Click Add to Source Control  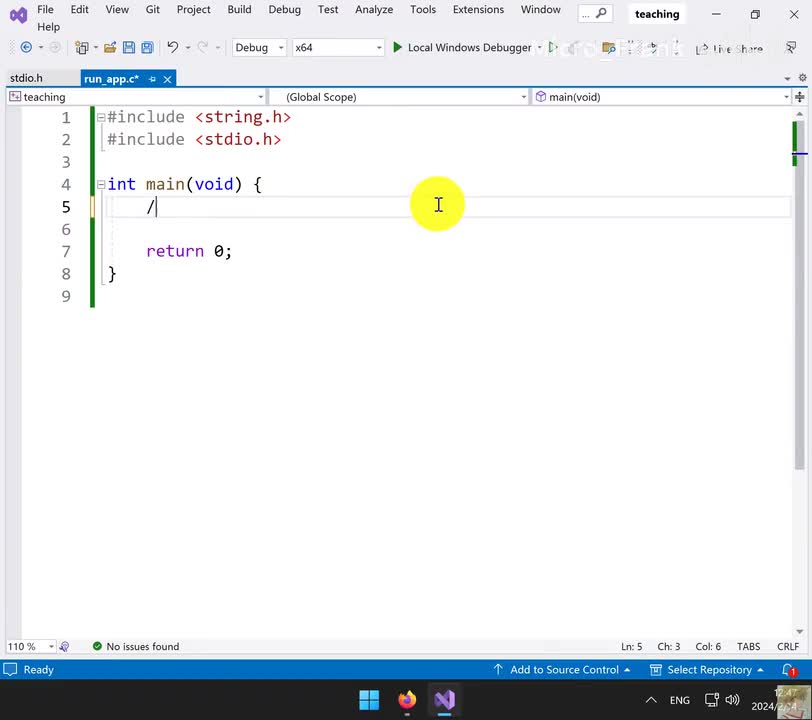(562, 670)
